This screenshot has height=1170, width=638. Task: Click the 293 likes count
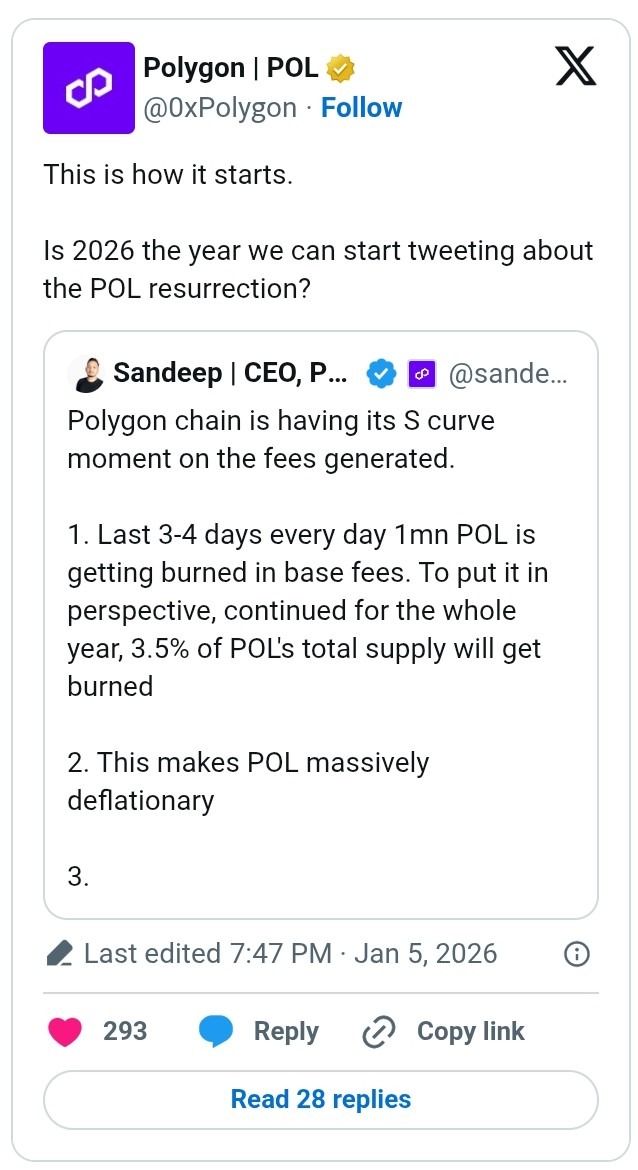(x=125, y=1032)
